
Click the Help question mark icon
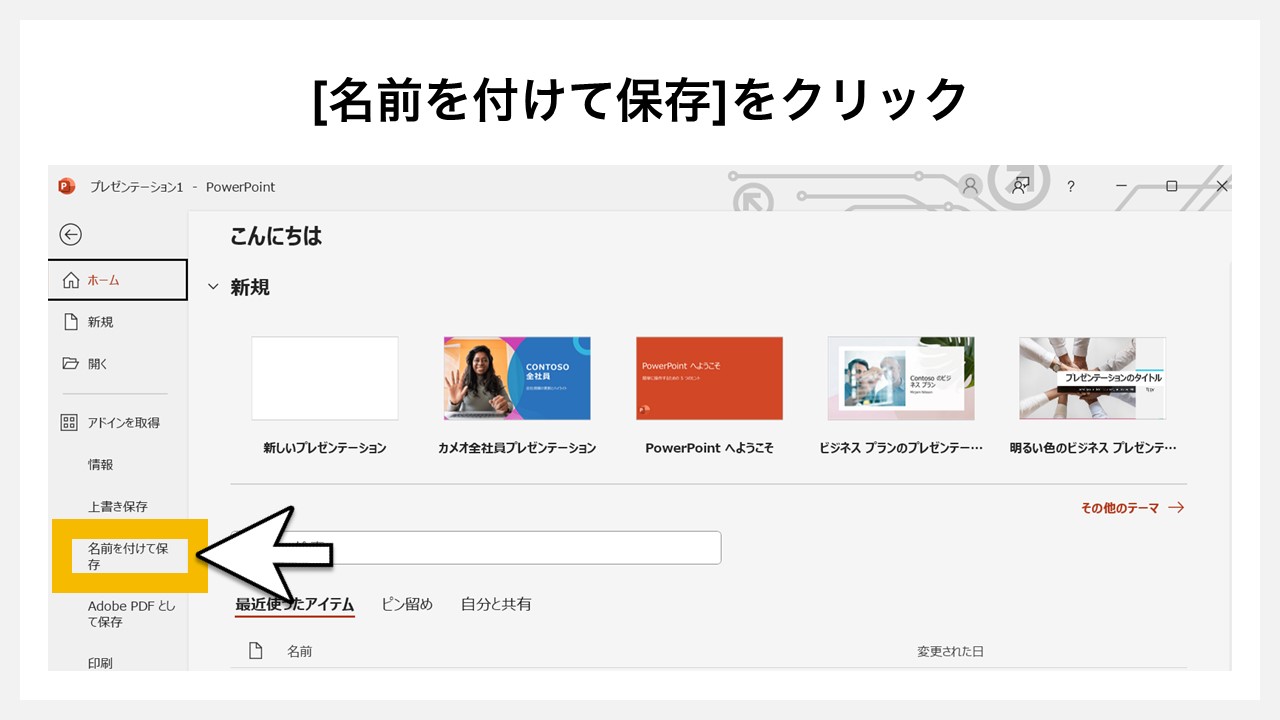click(1070, 187)
